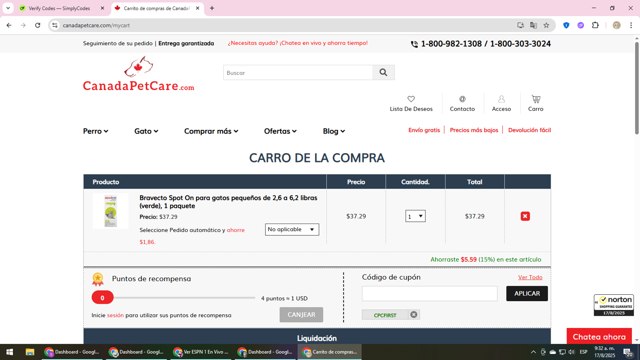640x360 pixels.
Task: Click the translate page icon in address bar
Action: [x=533, y=25]
